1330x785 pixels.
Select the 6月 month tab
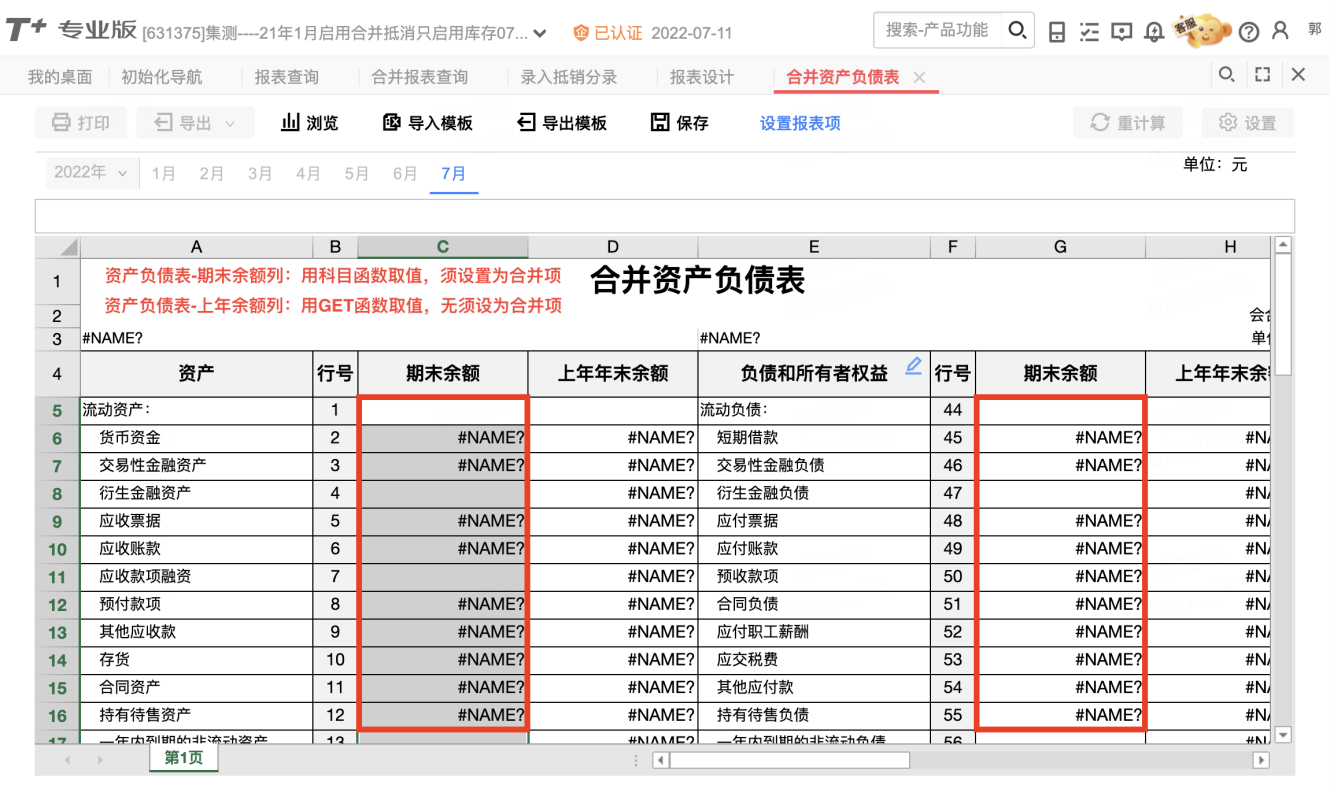[x=405, y=174]
